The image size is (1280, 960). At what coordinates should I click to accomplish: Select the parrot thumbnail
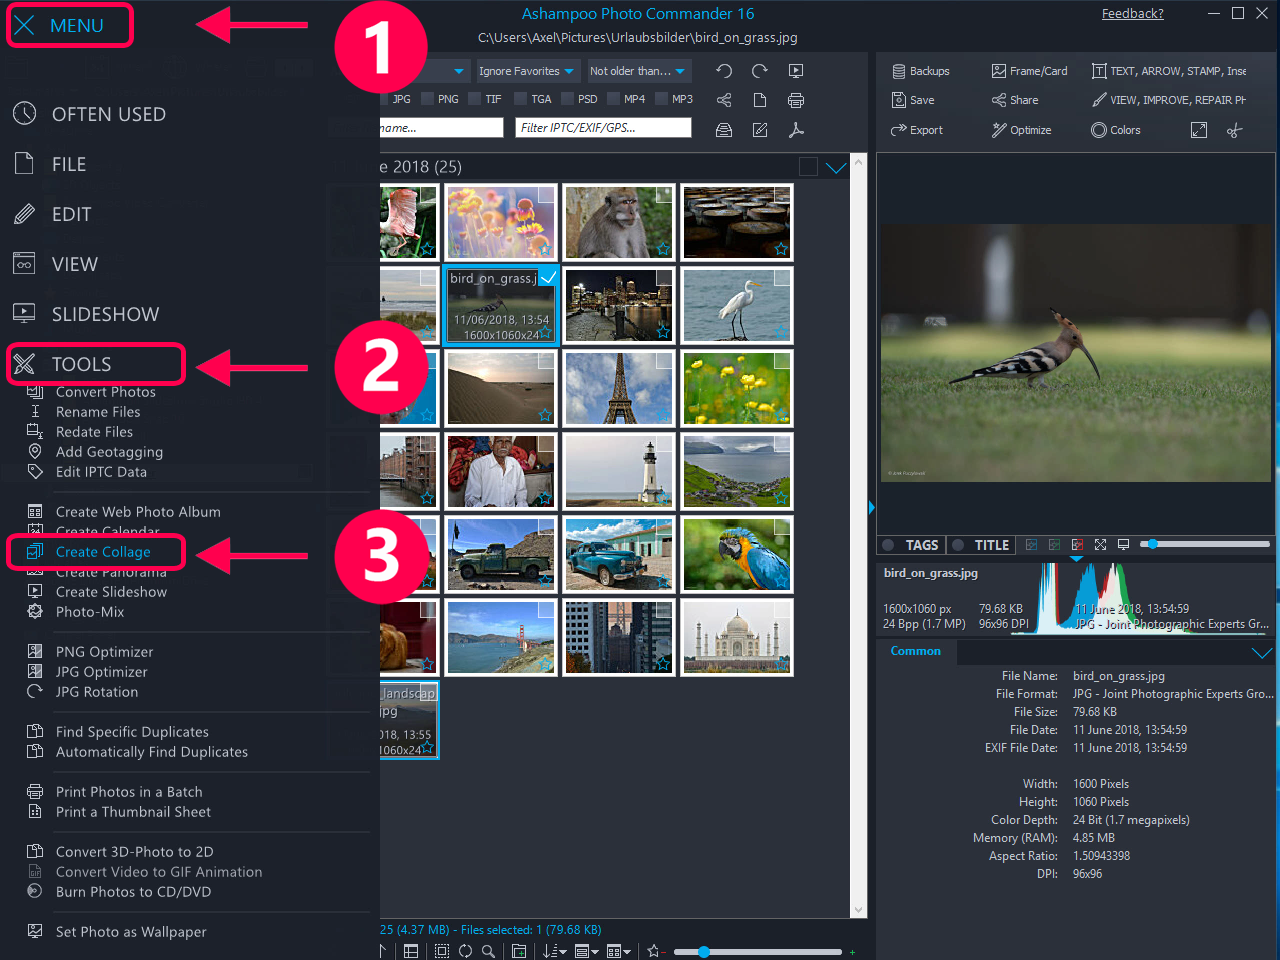pyautogui.click(x=737, y=555)
